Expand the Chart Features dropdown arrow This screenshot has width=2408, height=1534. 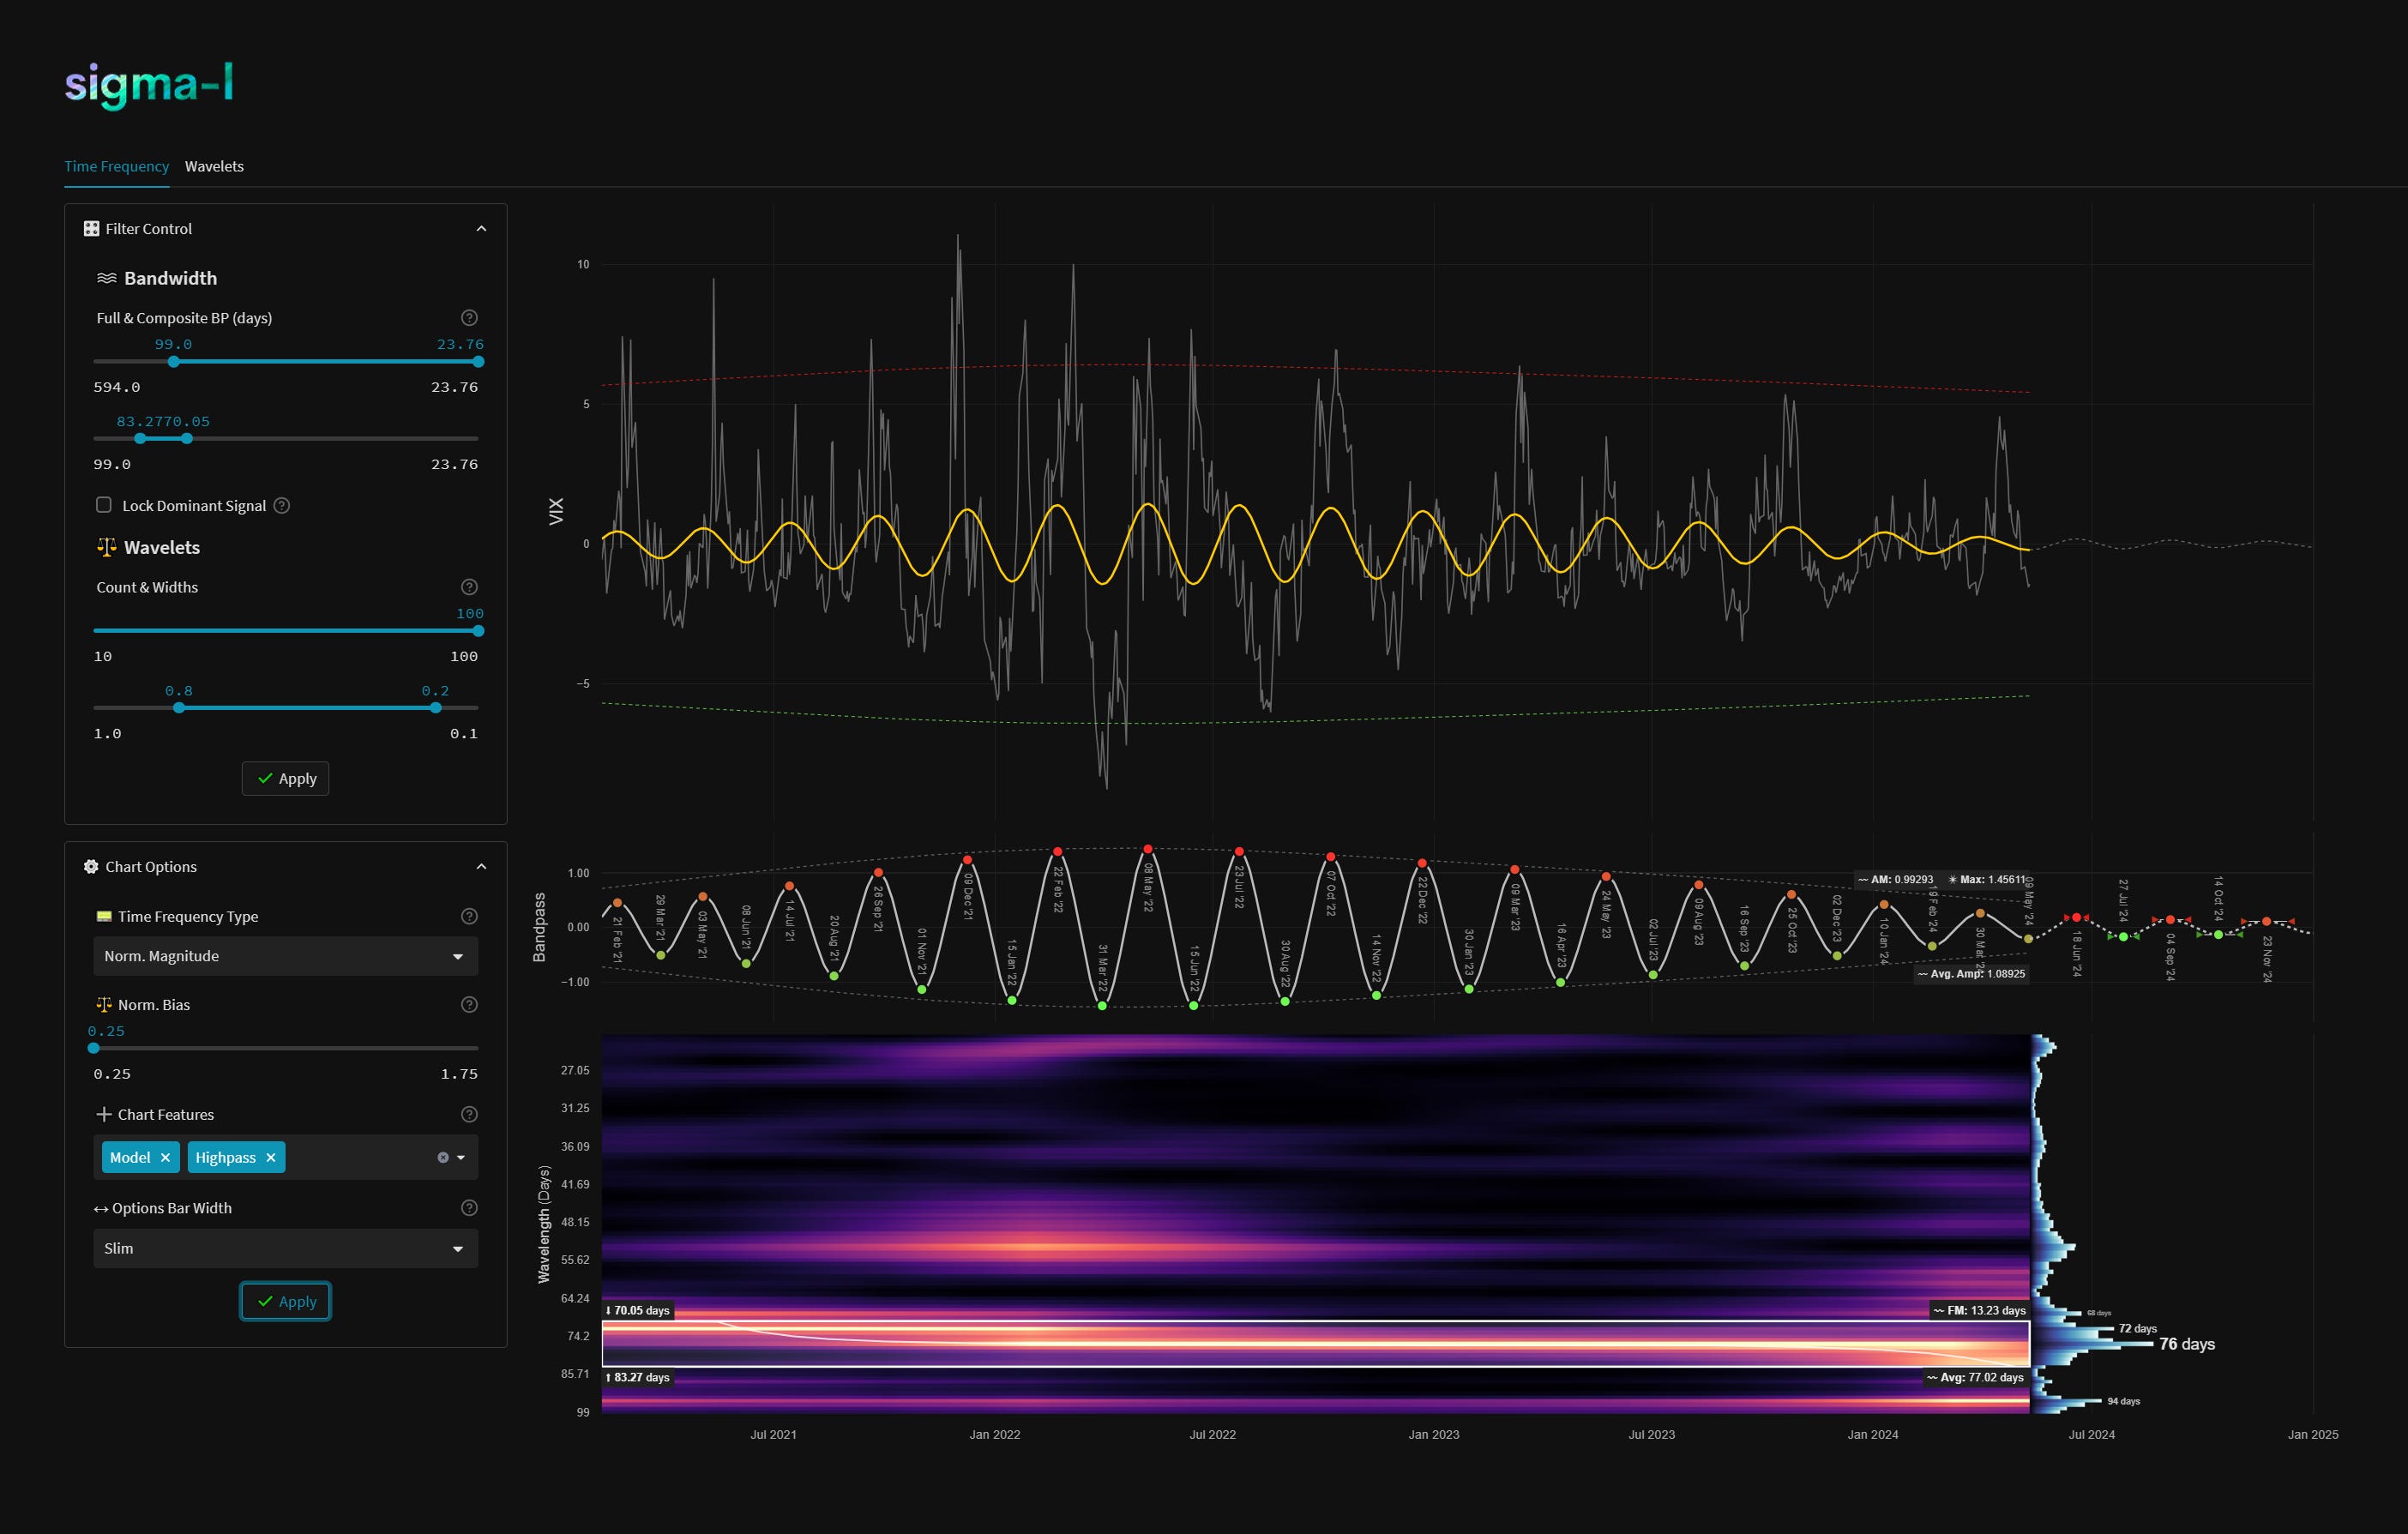[461, 1158]
